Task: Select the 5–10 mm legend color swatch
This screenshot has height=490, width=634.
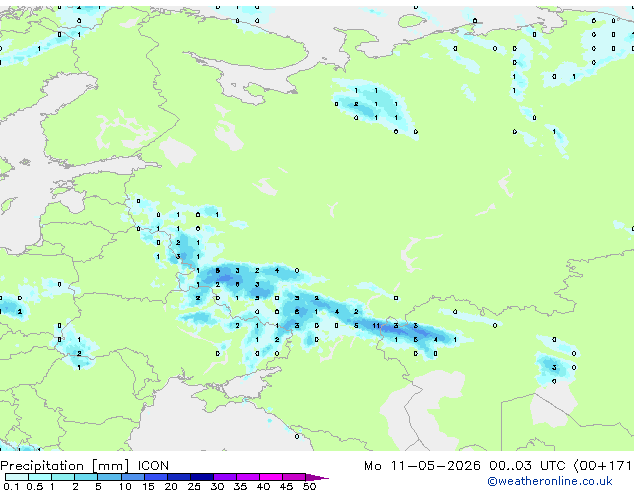Action: pos(109,477)
